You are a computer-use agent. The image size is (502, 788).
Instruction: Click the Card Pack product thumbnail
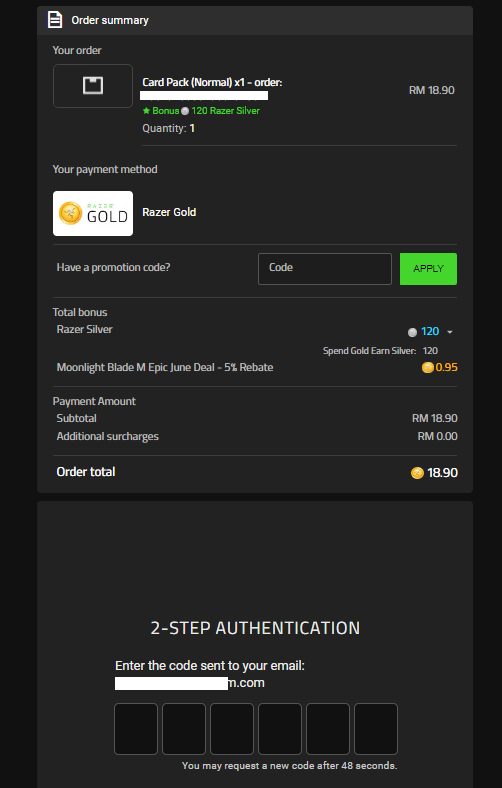[93, 86]
